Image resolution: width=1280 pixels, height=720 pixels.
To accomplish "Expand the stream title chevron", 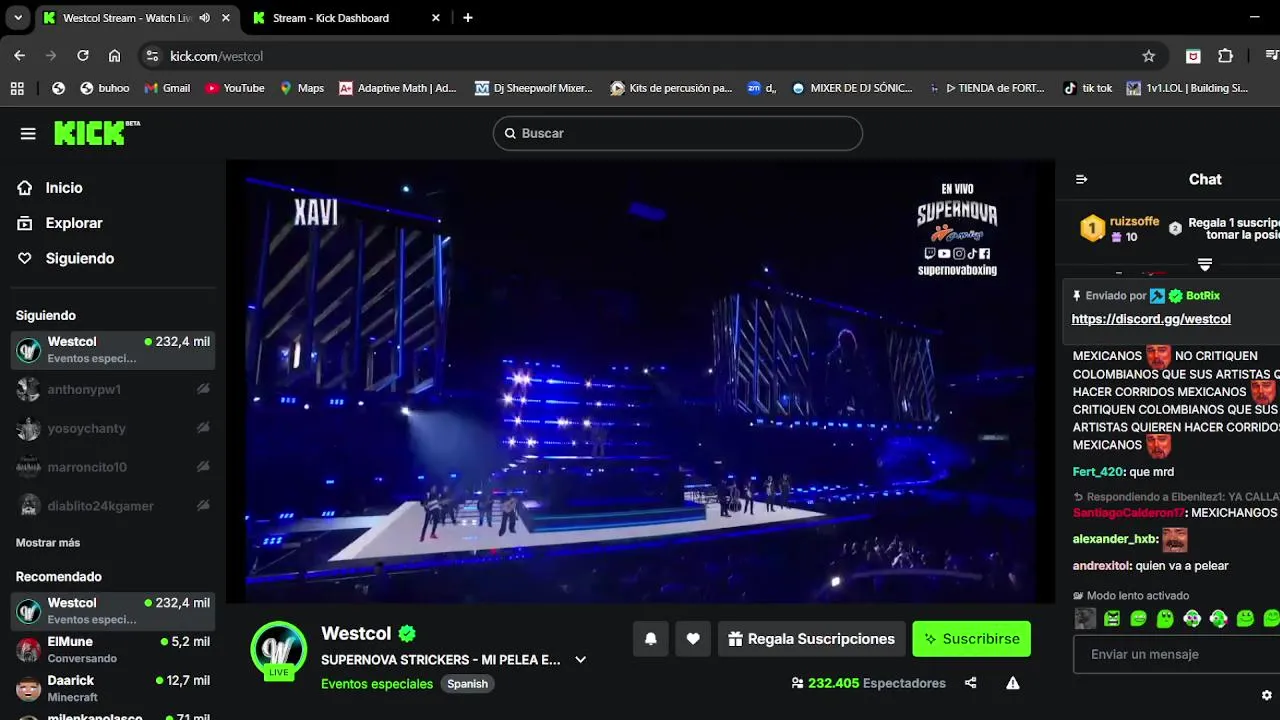I will point(580,660).
